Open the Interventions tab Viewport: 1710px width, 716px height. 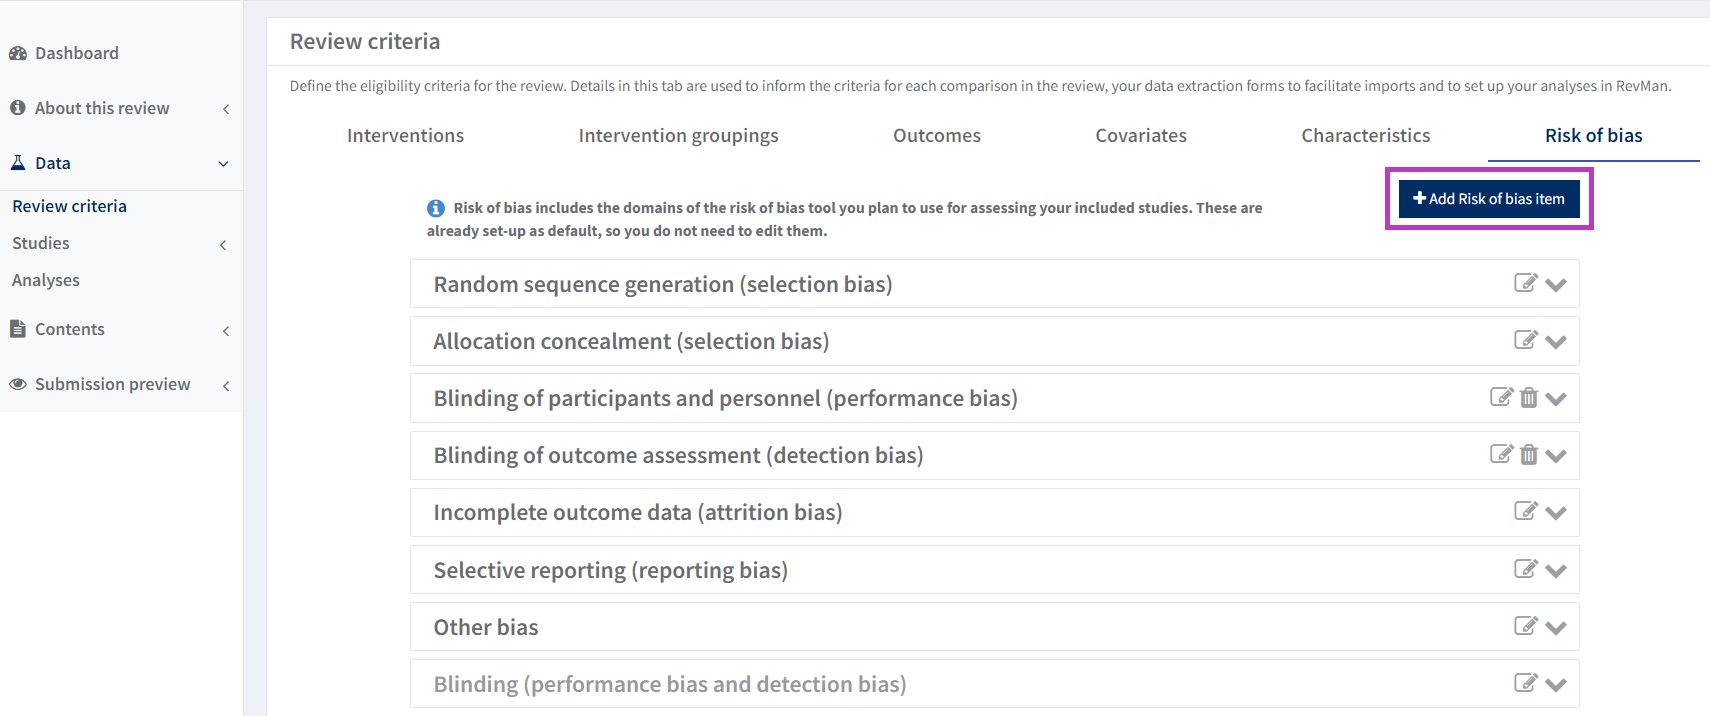tap(405, 136)
